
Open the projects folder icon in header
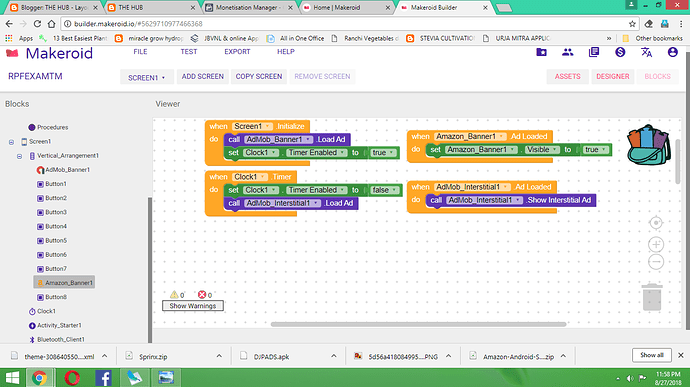tap(541, 52)
